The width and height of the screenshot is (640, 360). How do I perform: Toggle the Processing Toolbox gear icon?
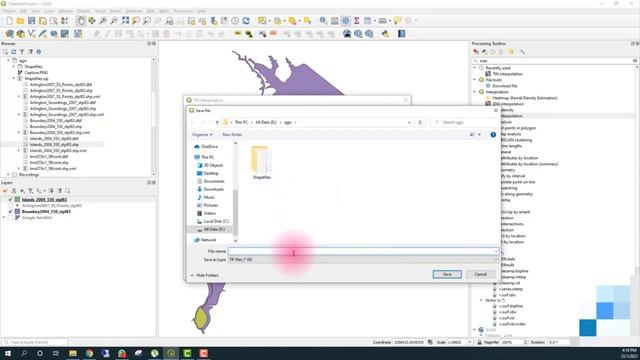(345, 21)
